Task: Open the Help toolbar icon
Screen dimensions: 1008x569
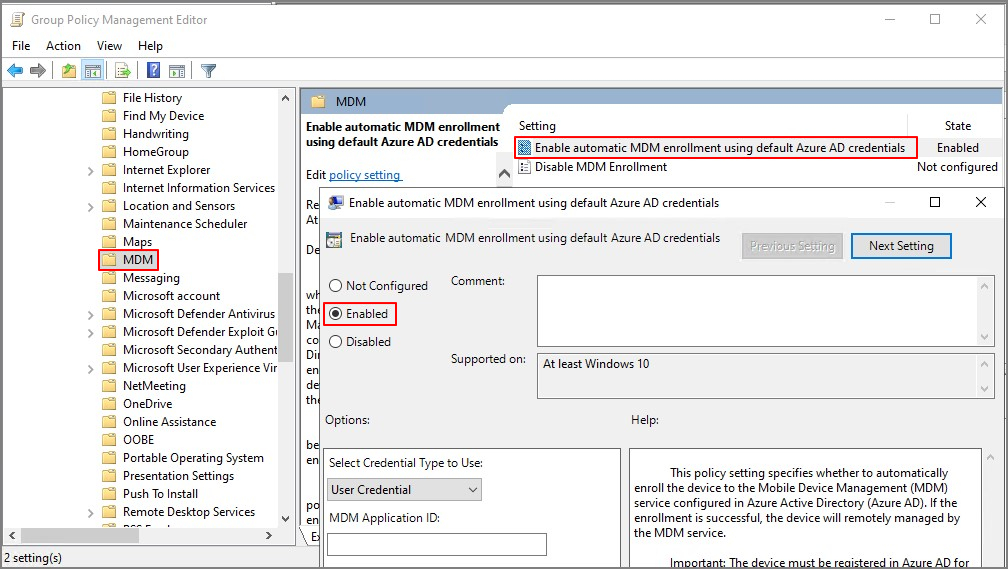Action: pyautogui.click(x=153, y=70)
